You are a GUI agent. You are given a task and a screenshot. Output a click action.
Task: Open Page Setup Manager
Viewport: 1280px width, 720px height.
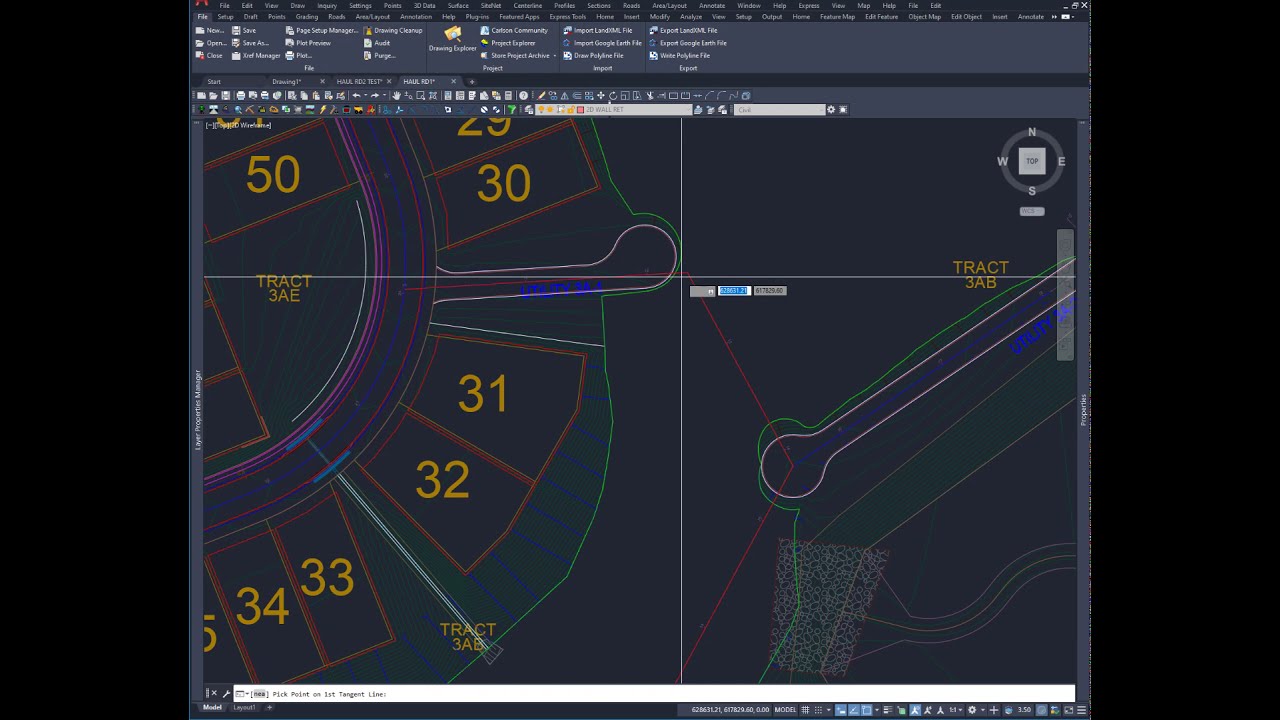(321, 31)
